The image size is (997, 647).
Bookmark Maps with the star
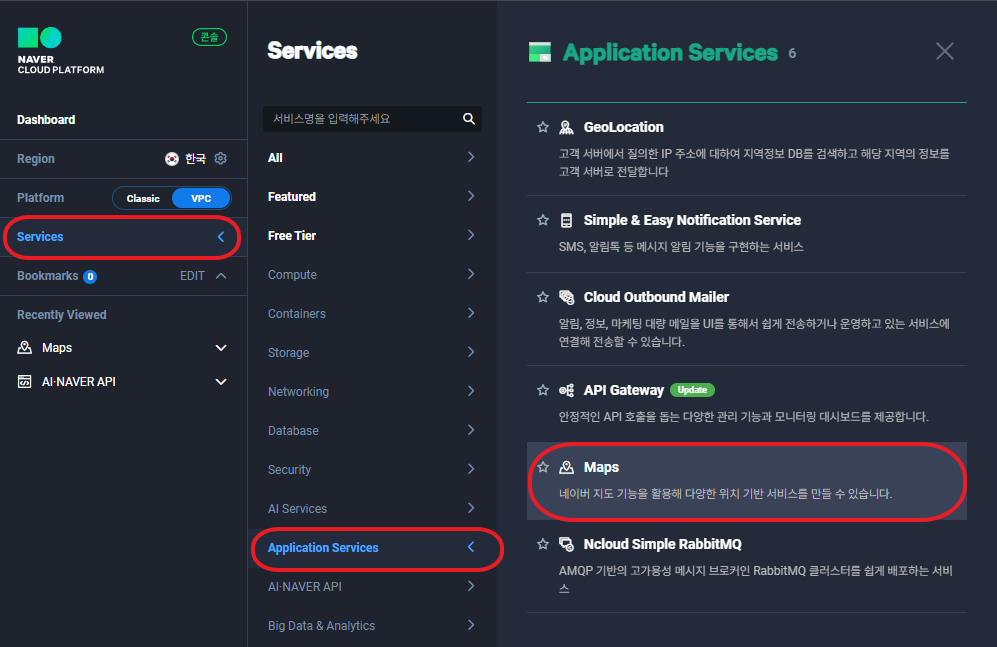pyautogui.click(x=543, y=467)
